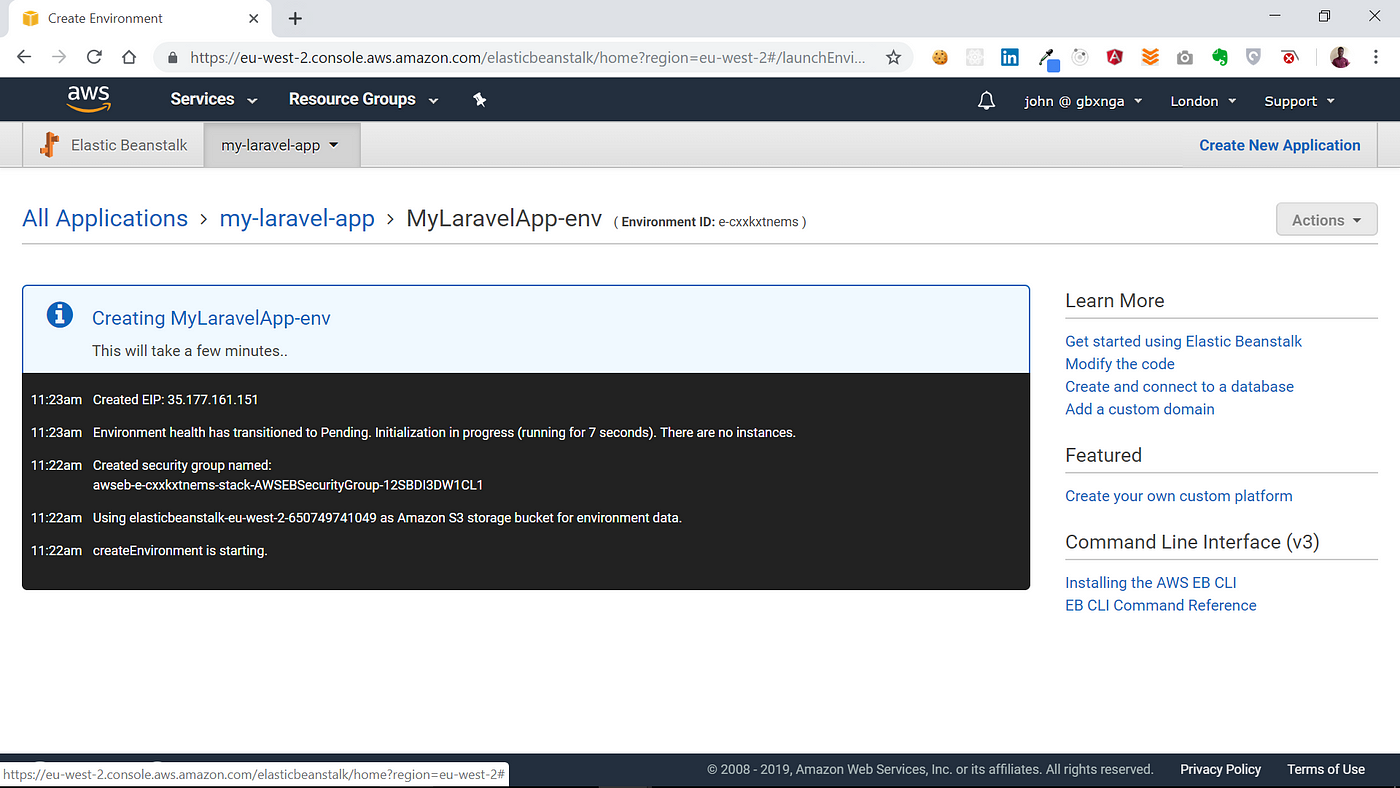This screenshot has width=1400, height=788.
Task: Open the gray shield extension icon
Action: [1254, 58]
